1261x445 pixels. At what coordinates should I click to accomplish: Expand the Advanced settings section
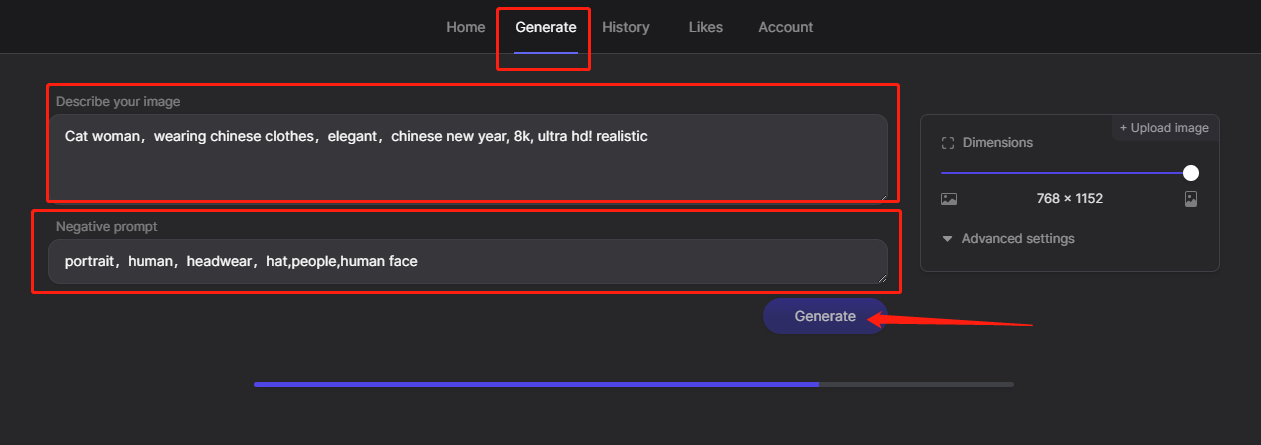[x=1008, y=239]
